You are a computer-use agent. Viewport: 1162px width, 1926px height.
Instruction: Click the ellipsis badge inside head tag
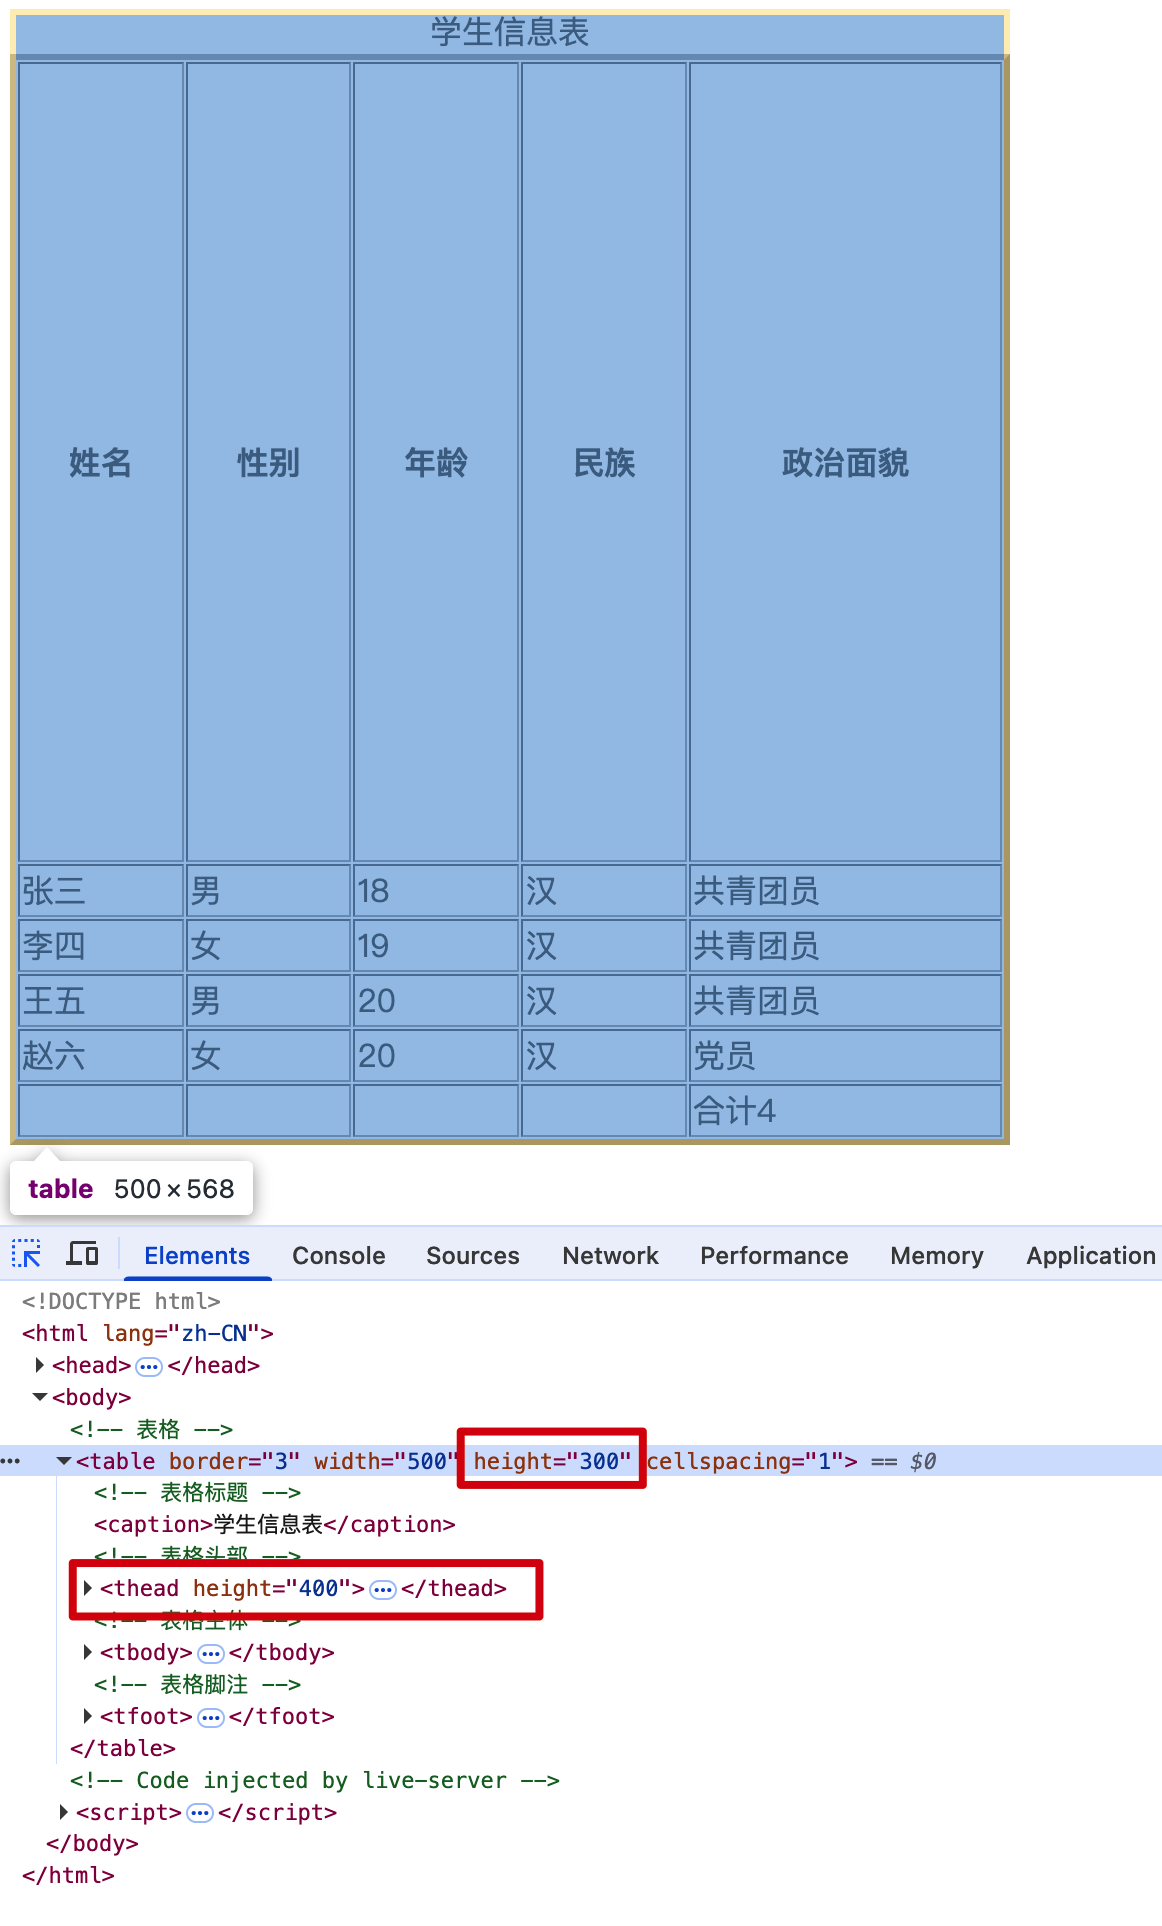(x=148, y=1366)
